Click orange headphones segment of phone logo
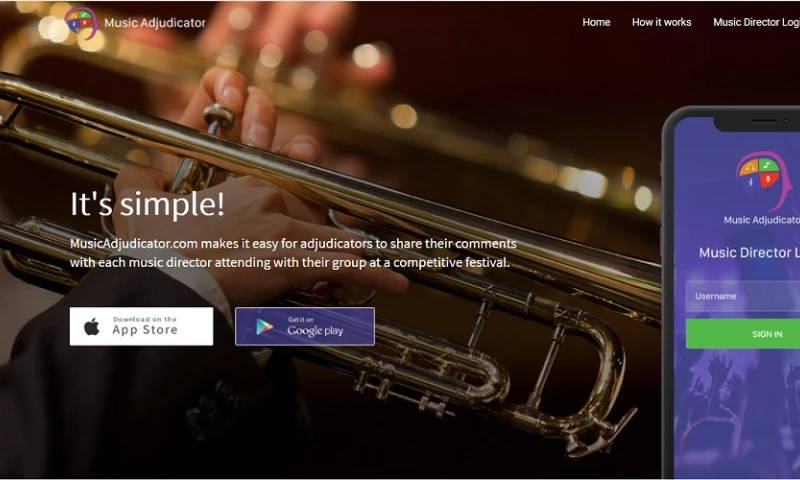The image size is (800, 480). pos(749,167)
